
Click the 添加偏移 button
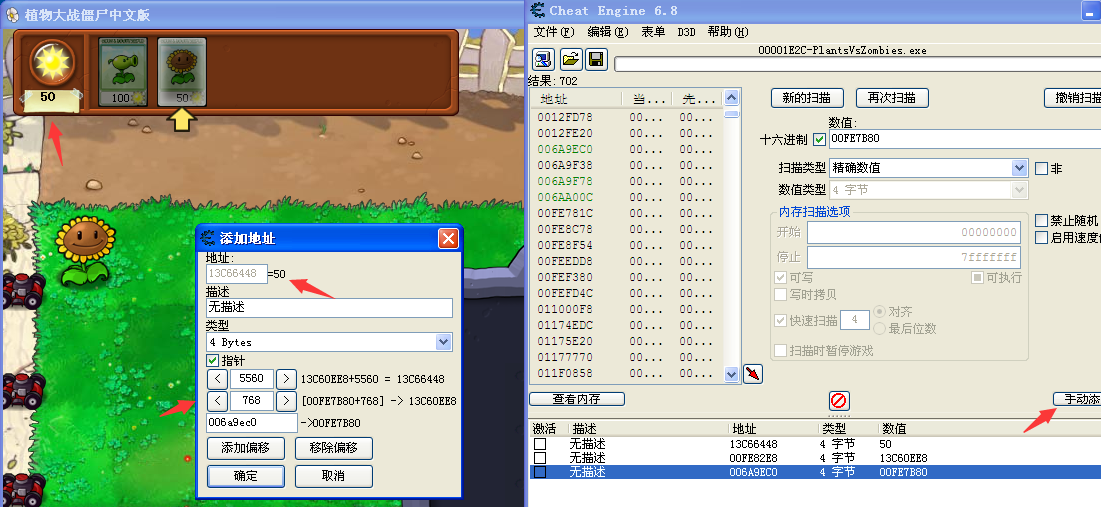point(246,448)
